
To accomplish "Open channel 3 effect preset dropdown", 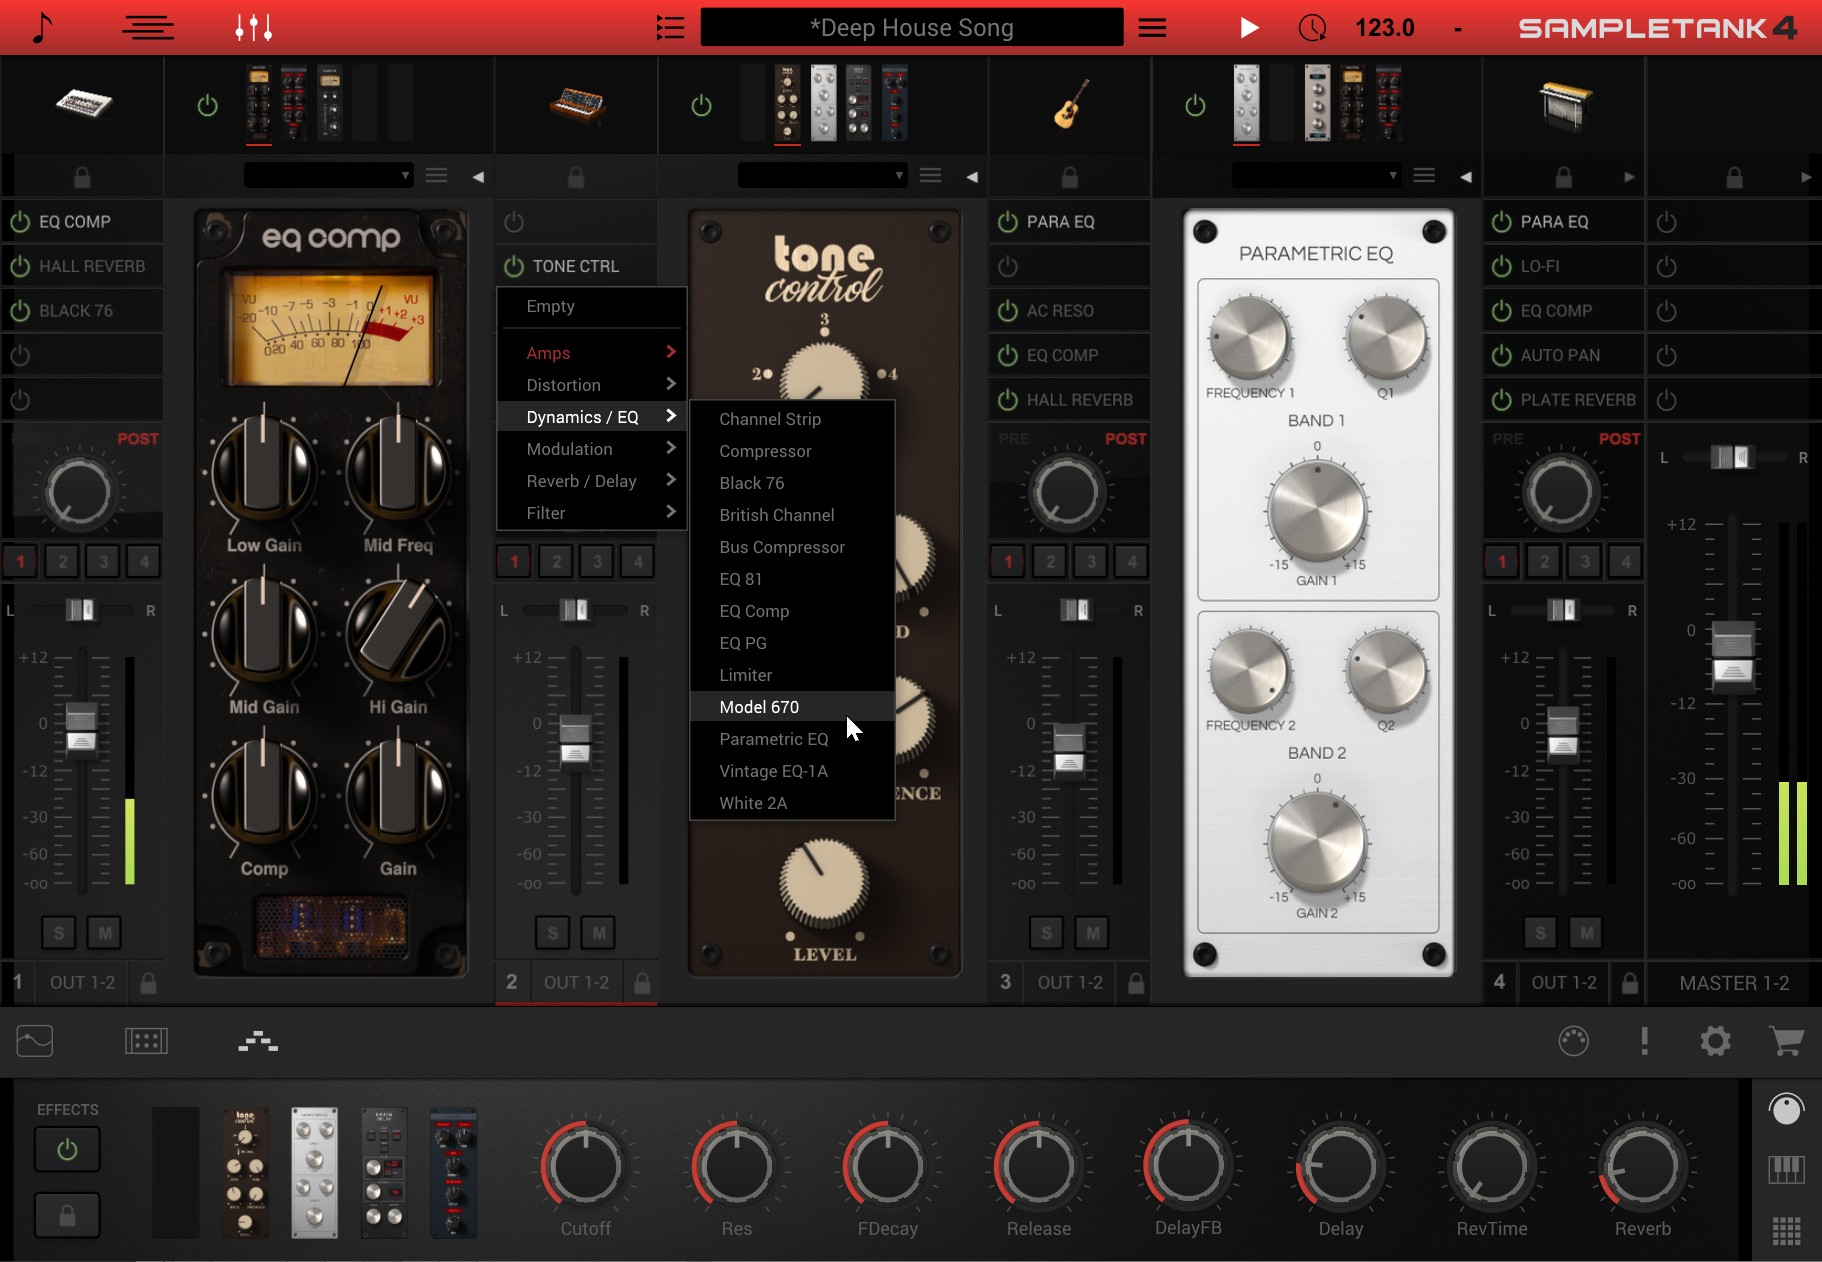I will 1316,176.
